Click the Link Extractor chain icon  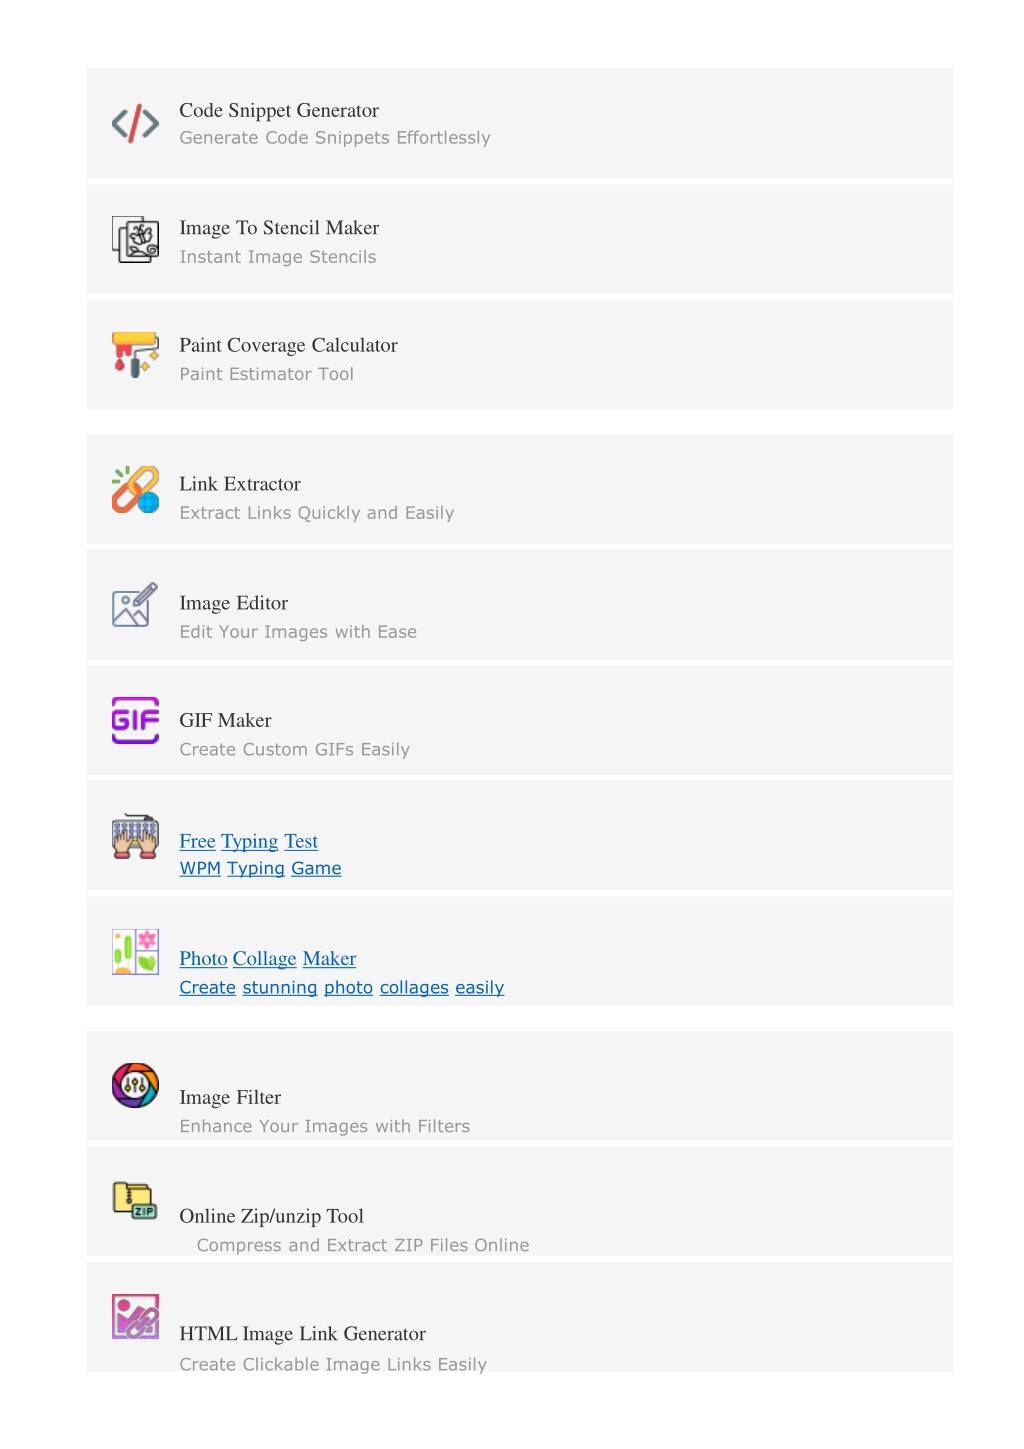click(x=135, y=490)
